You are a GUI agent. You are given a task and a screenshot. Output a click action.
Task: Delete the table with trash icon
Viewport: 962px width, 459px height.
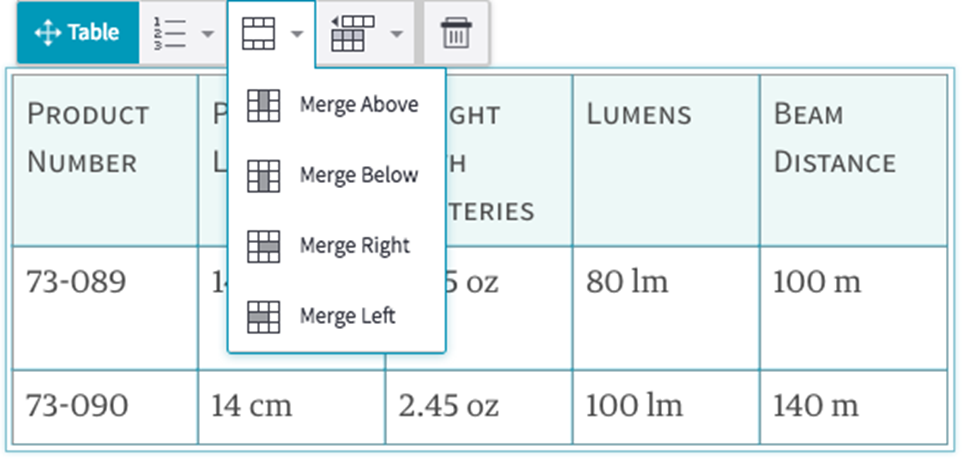(455, 34)
